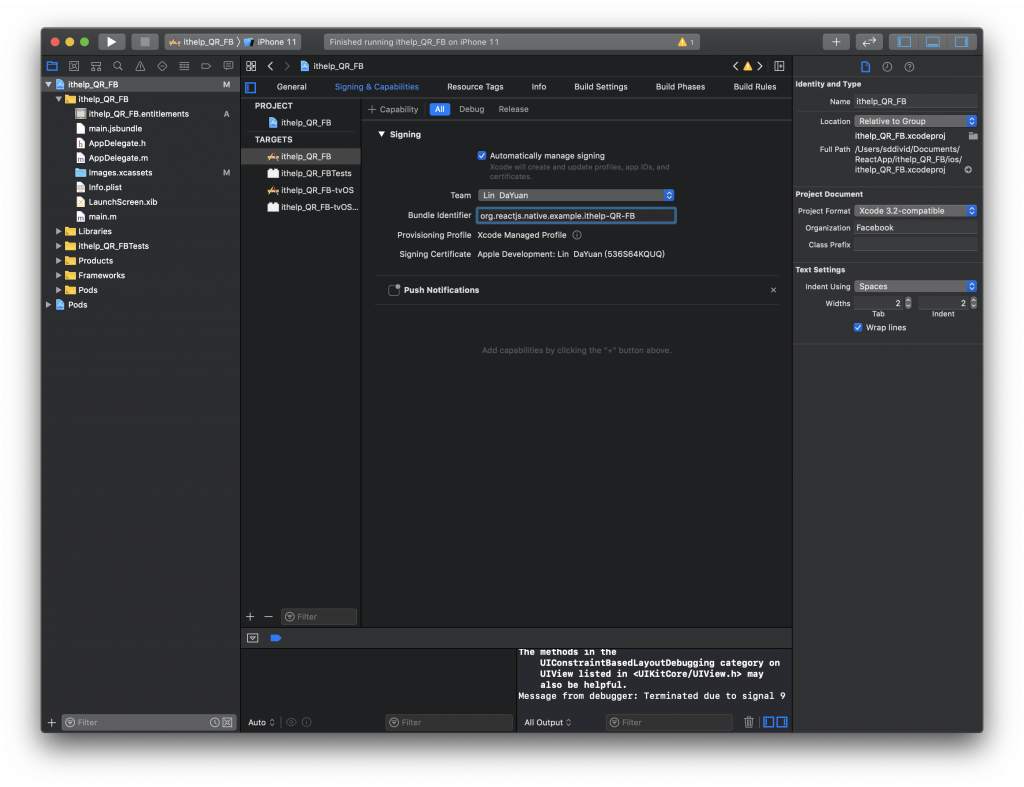1024x787 pixels.
Task: Add a capability with + Capability
Action: coord(393,109)
